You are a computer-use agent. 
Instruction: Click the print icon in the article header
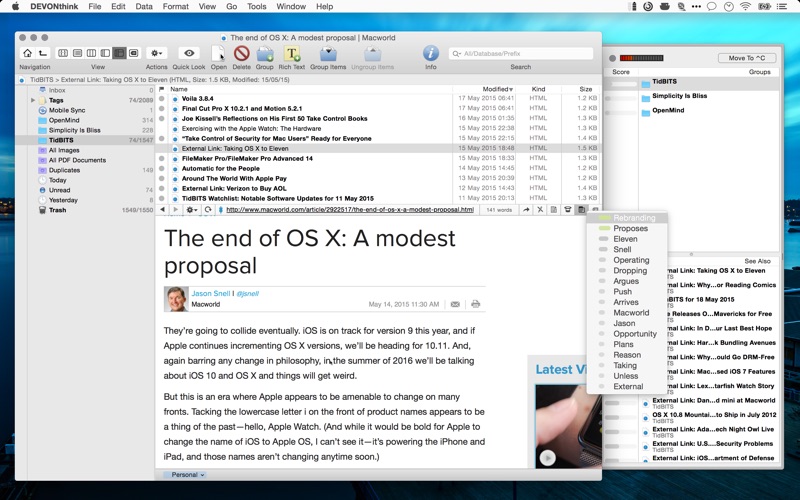click(x=475, y=304)
